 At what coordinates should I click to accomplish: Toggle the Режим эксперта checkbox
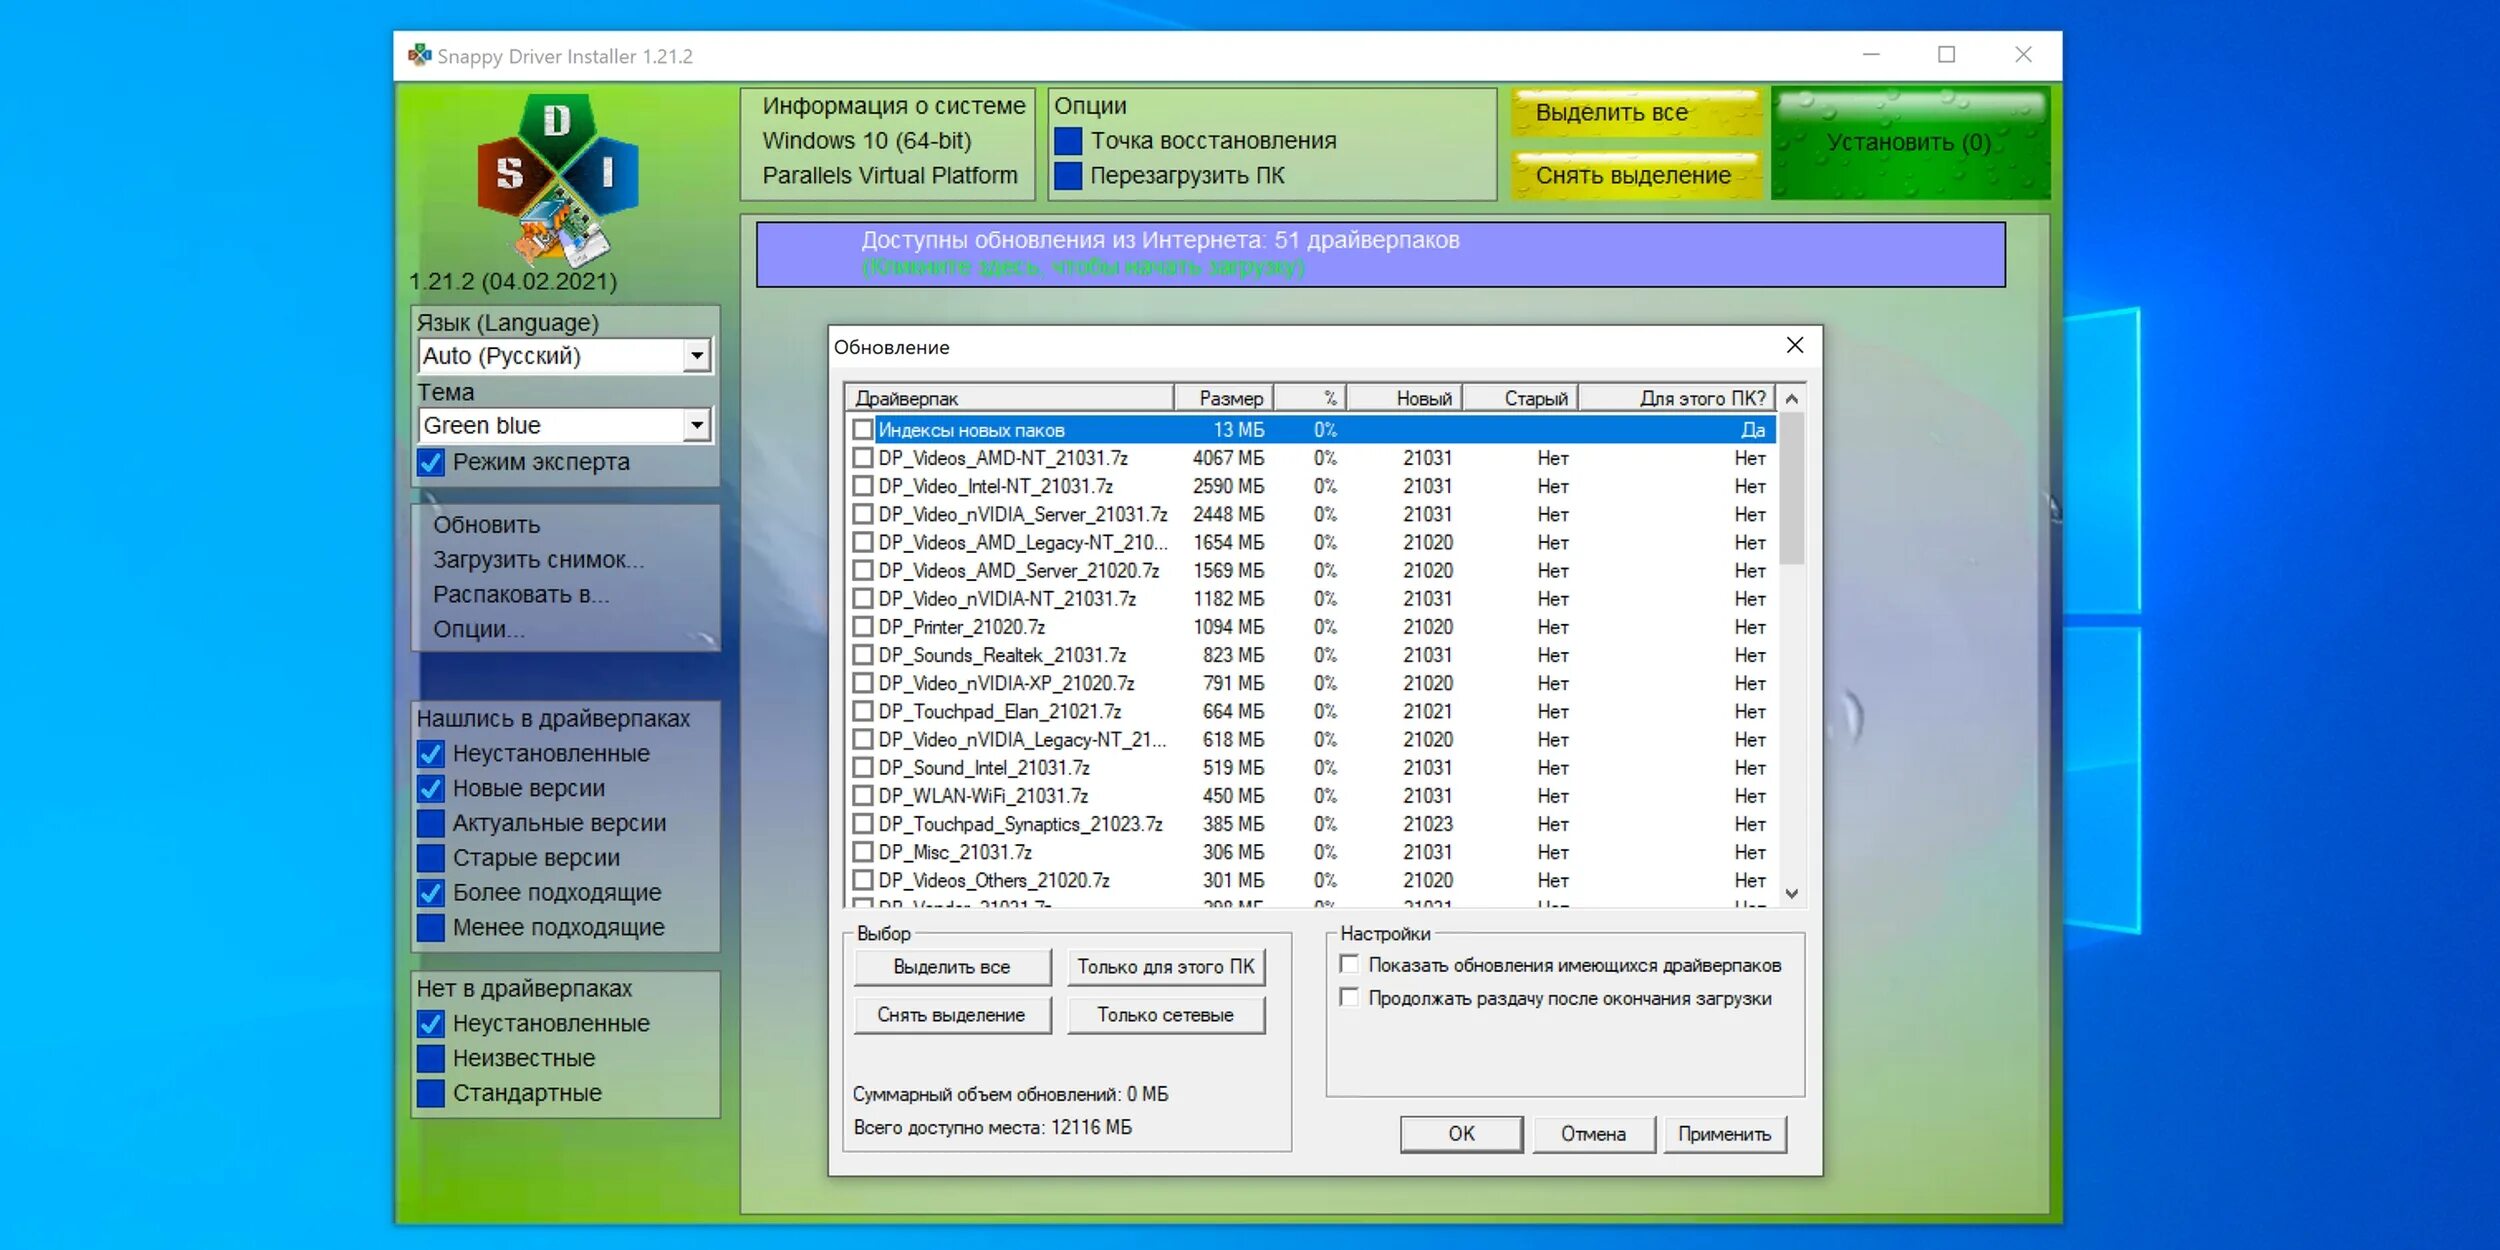pyautogui.click(x=431, y=462)
